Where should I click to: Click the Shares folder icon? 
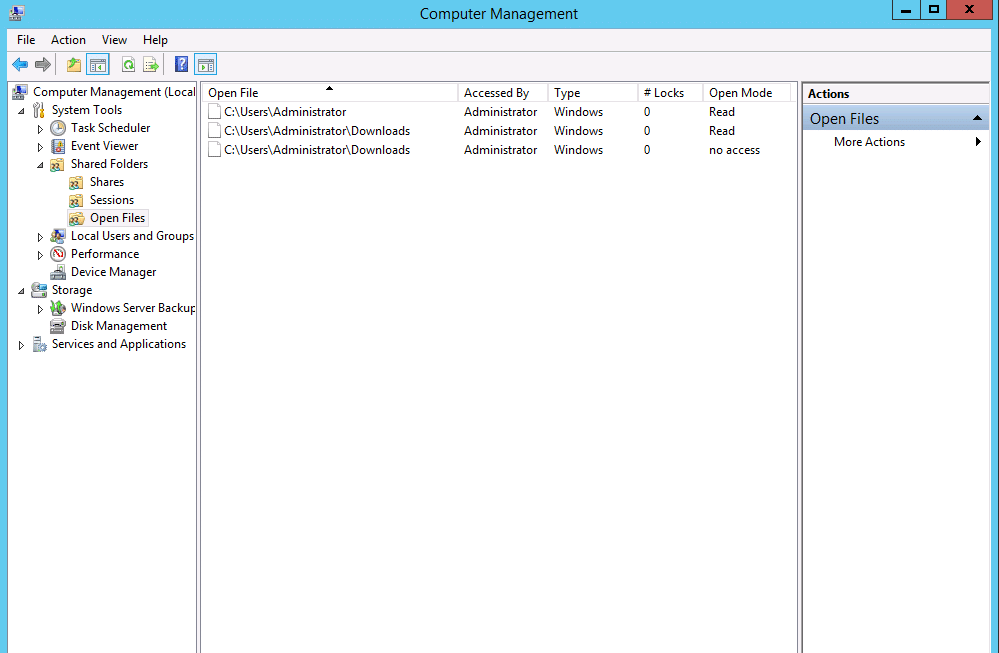click(x=76, y=182)
